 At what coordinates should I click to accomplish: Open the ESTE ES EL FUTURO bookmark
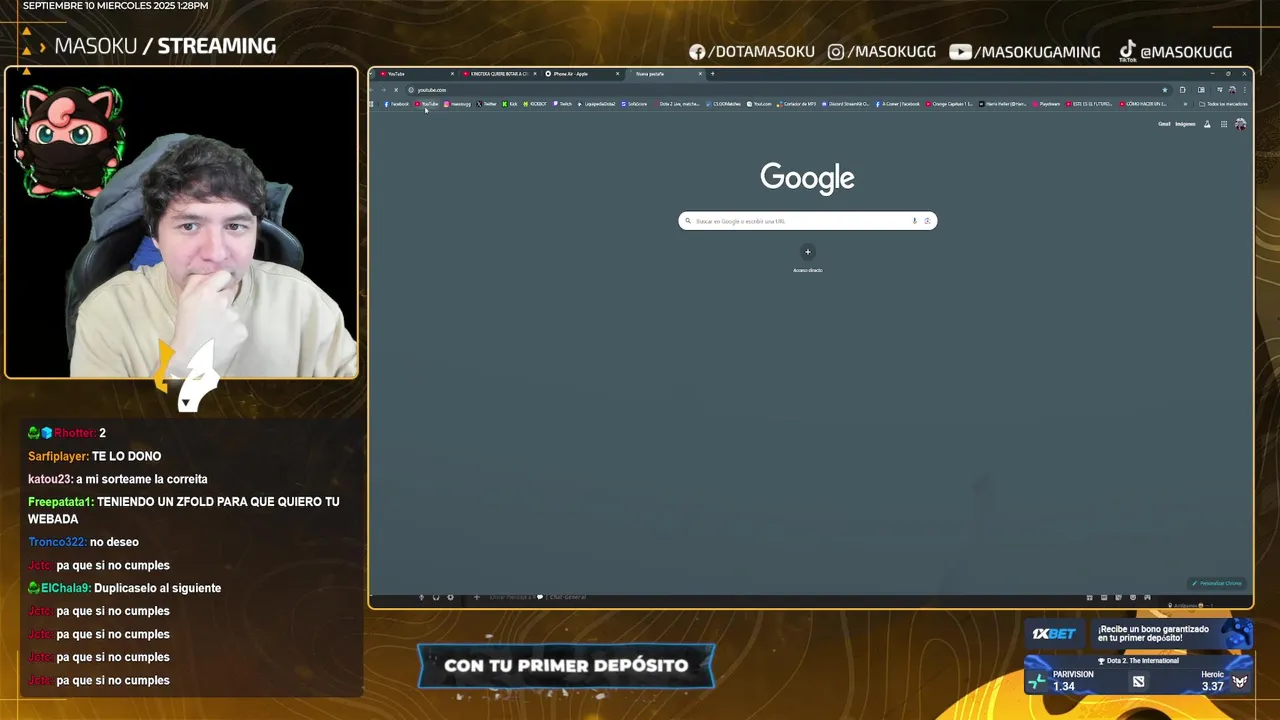pos(1089,104)
